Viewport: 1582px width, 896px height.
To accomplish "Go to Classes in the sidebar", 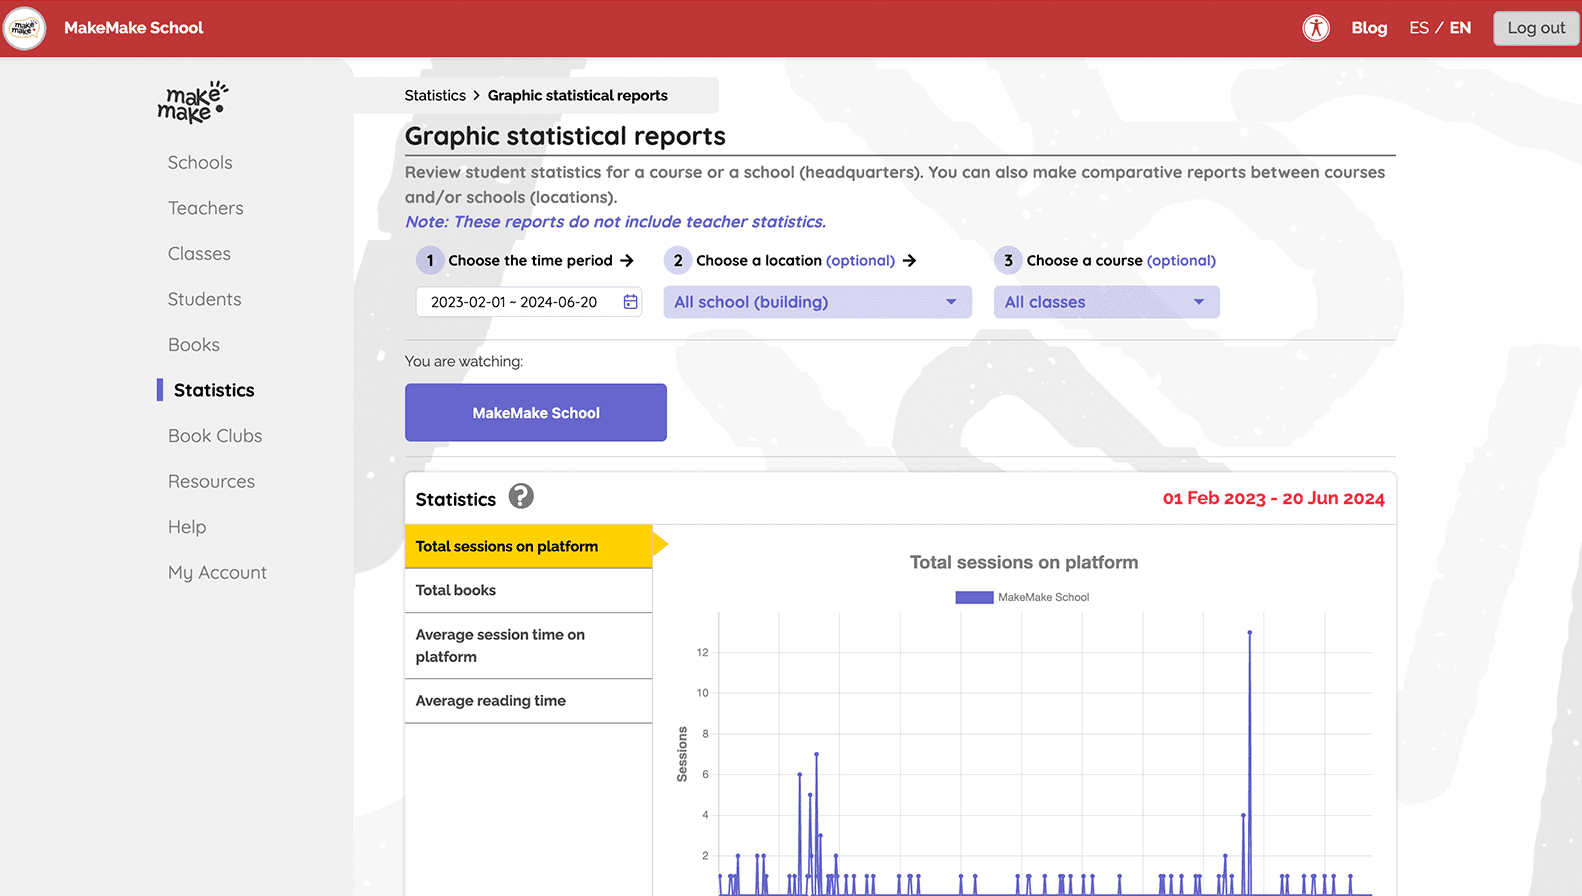I will pos(199,253).
